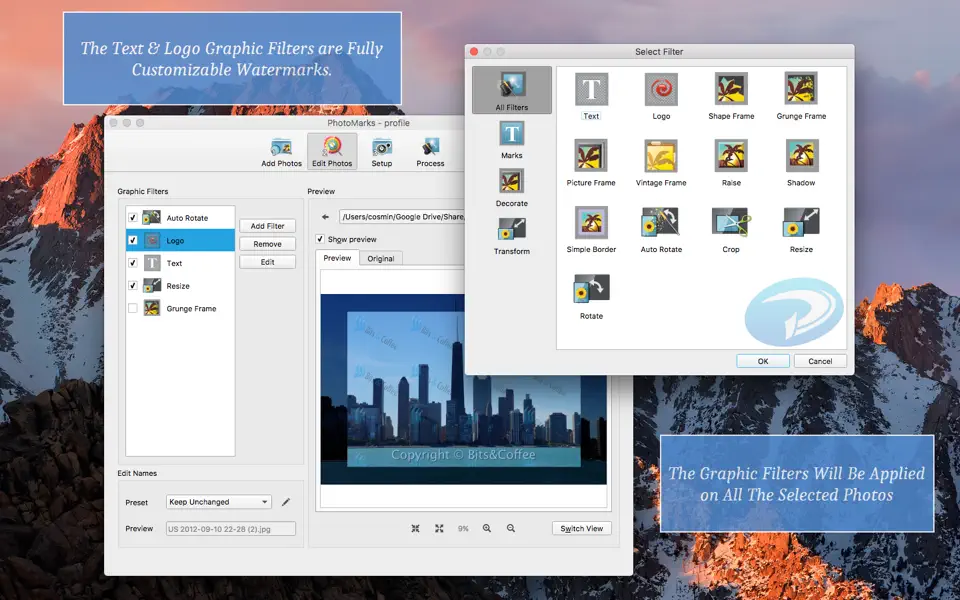Open the Add Photos toolbar icon

280,150
